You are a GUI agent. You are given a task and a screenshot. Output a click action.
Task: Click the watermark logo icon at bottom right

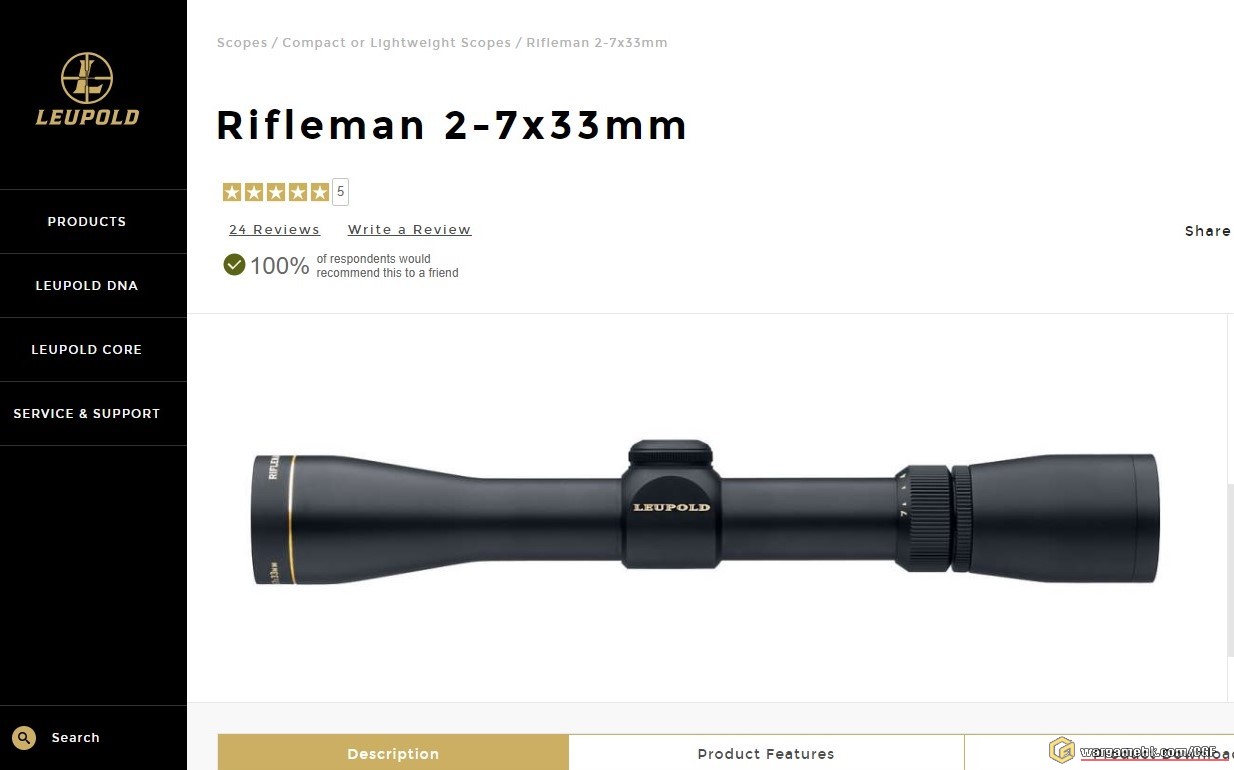tap(1061, 750)
